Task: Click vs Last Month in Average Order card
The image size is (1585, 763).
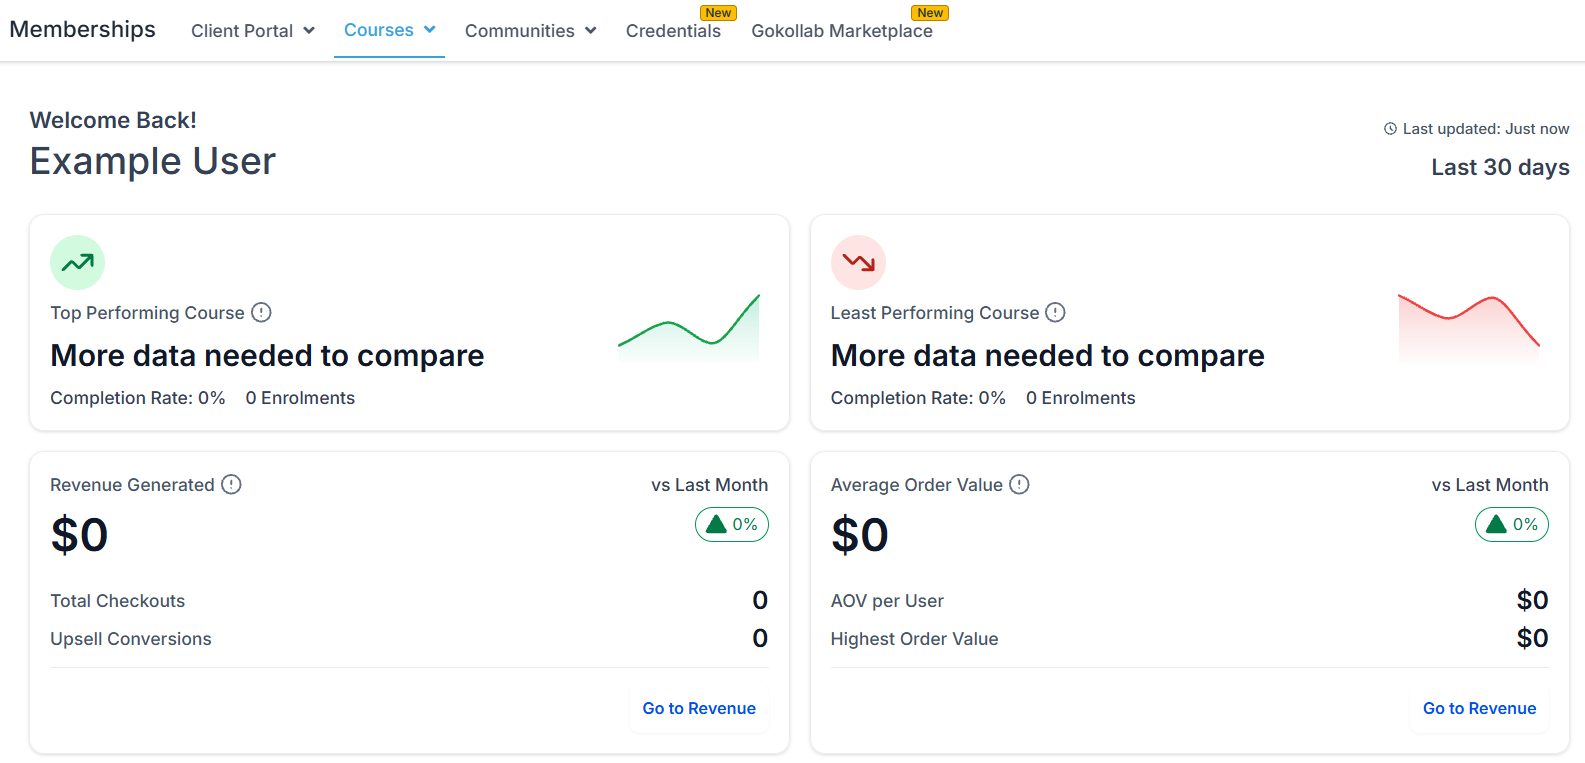Action: click(1489, 485)
